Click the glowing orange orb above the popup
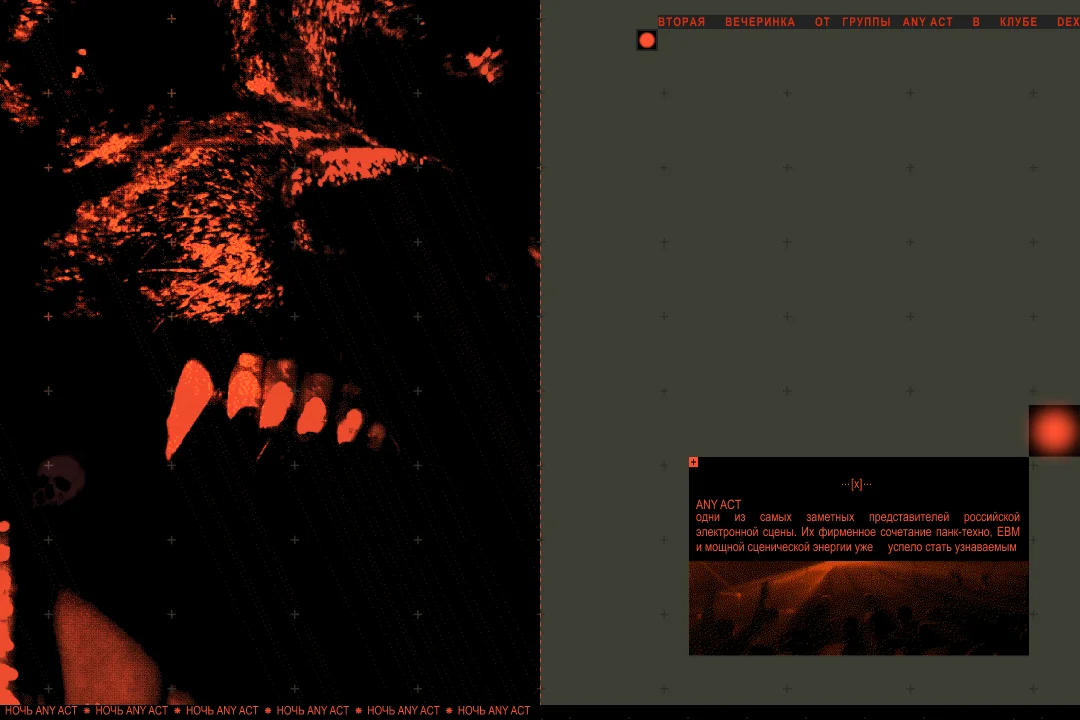1080x720 pixels. 1054,431
